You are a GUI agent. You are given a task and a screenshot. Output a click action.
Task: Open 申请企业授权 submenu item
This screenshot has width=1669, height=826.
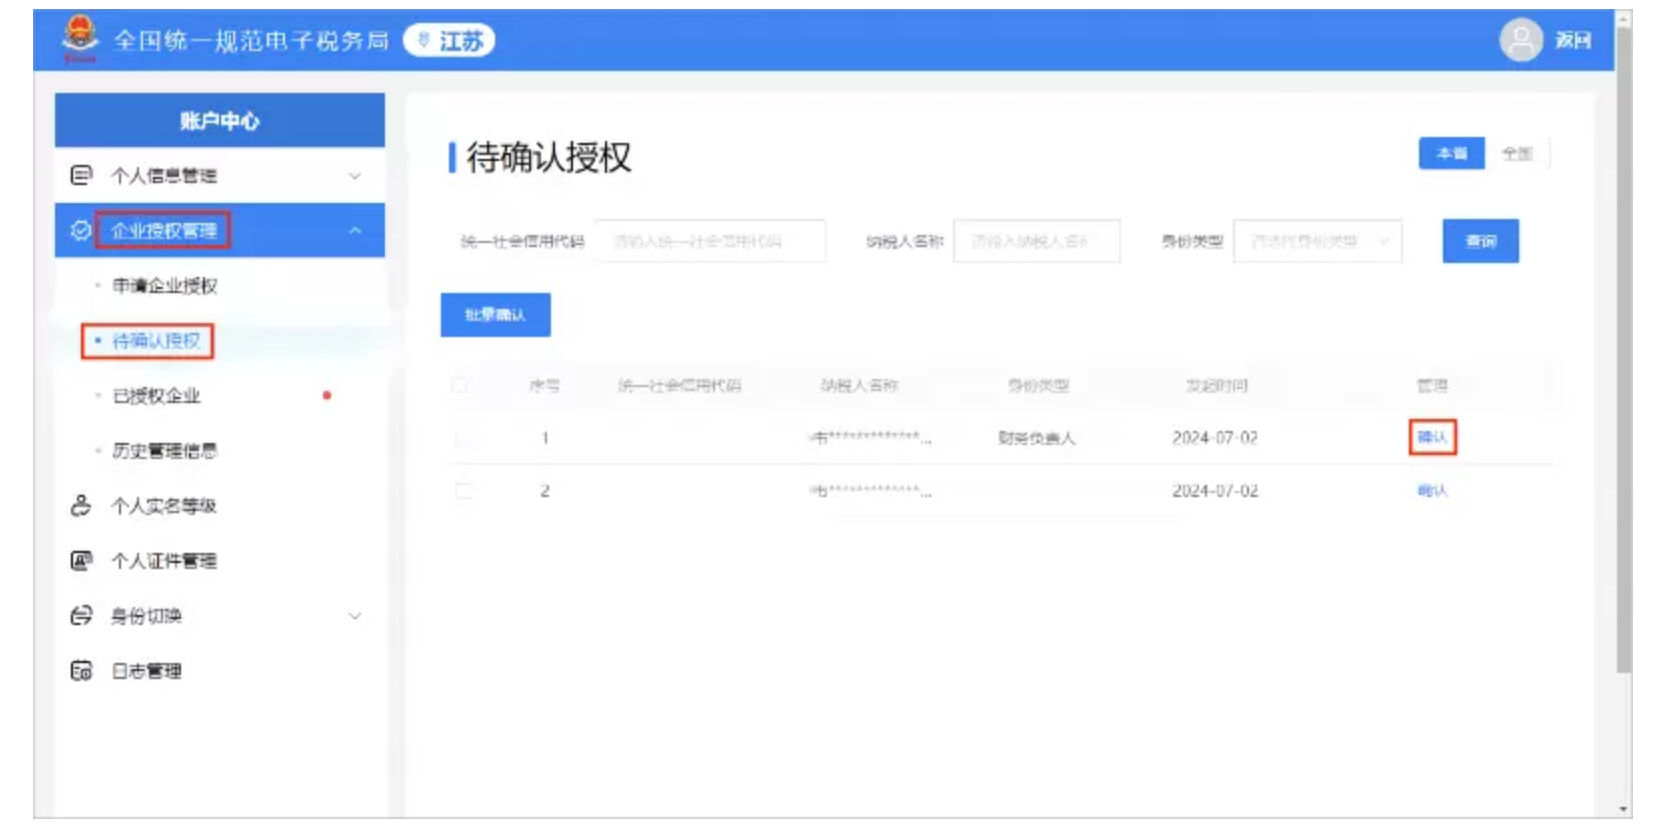[x=165, y=286]
